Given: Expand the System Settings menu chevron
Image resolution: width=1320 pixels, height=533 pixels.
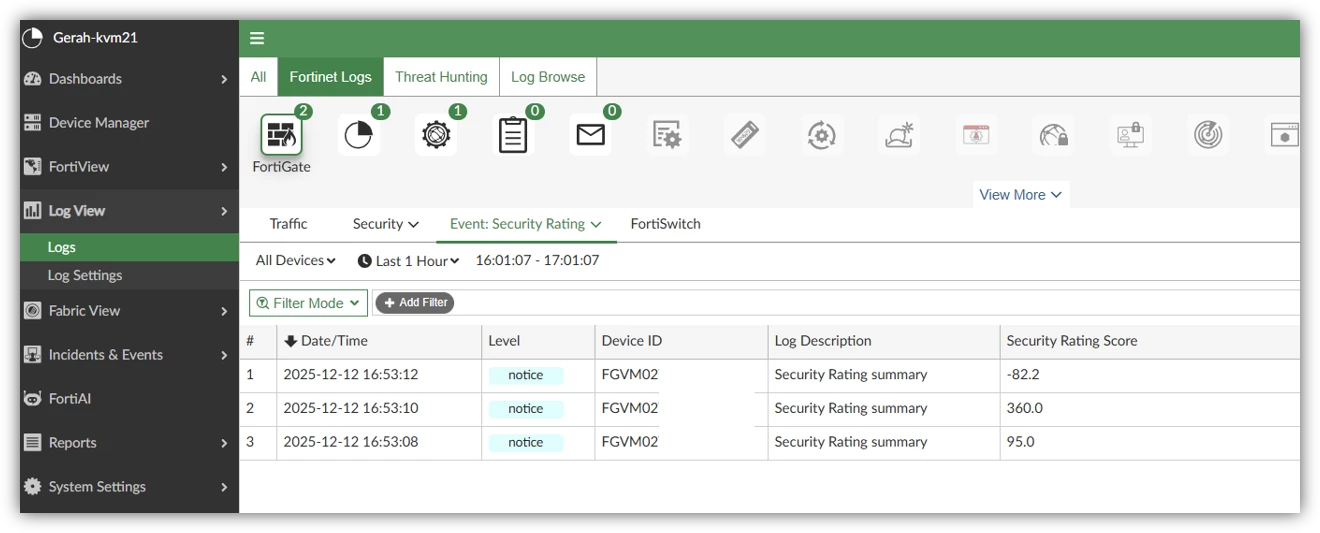Looking at the screenshot, I should [224, 487].
